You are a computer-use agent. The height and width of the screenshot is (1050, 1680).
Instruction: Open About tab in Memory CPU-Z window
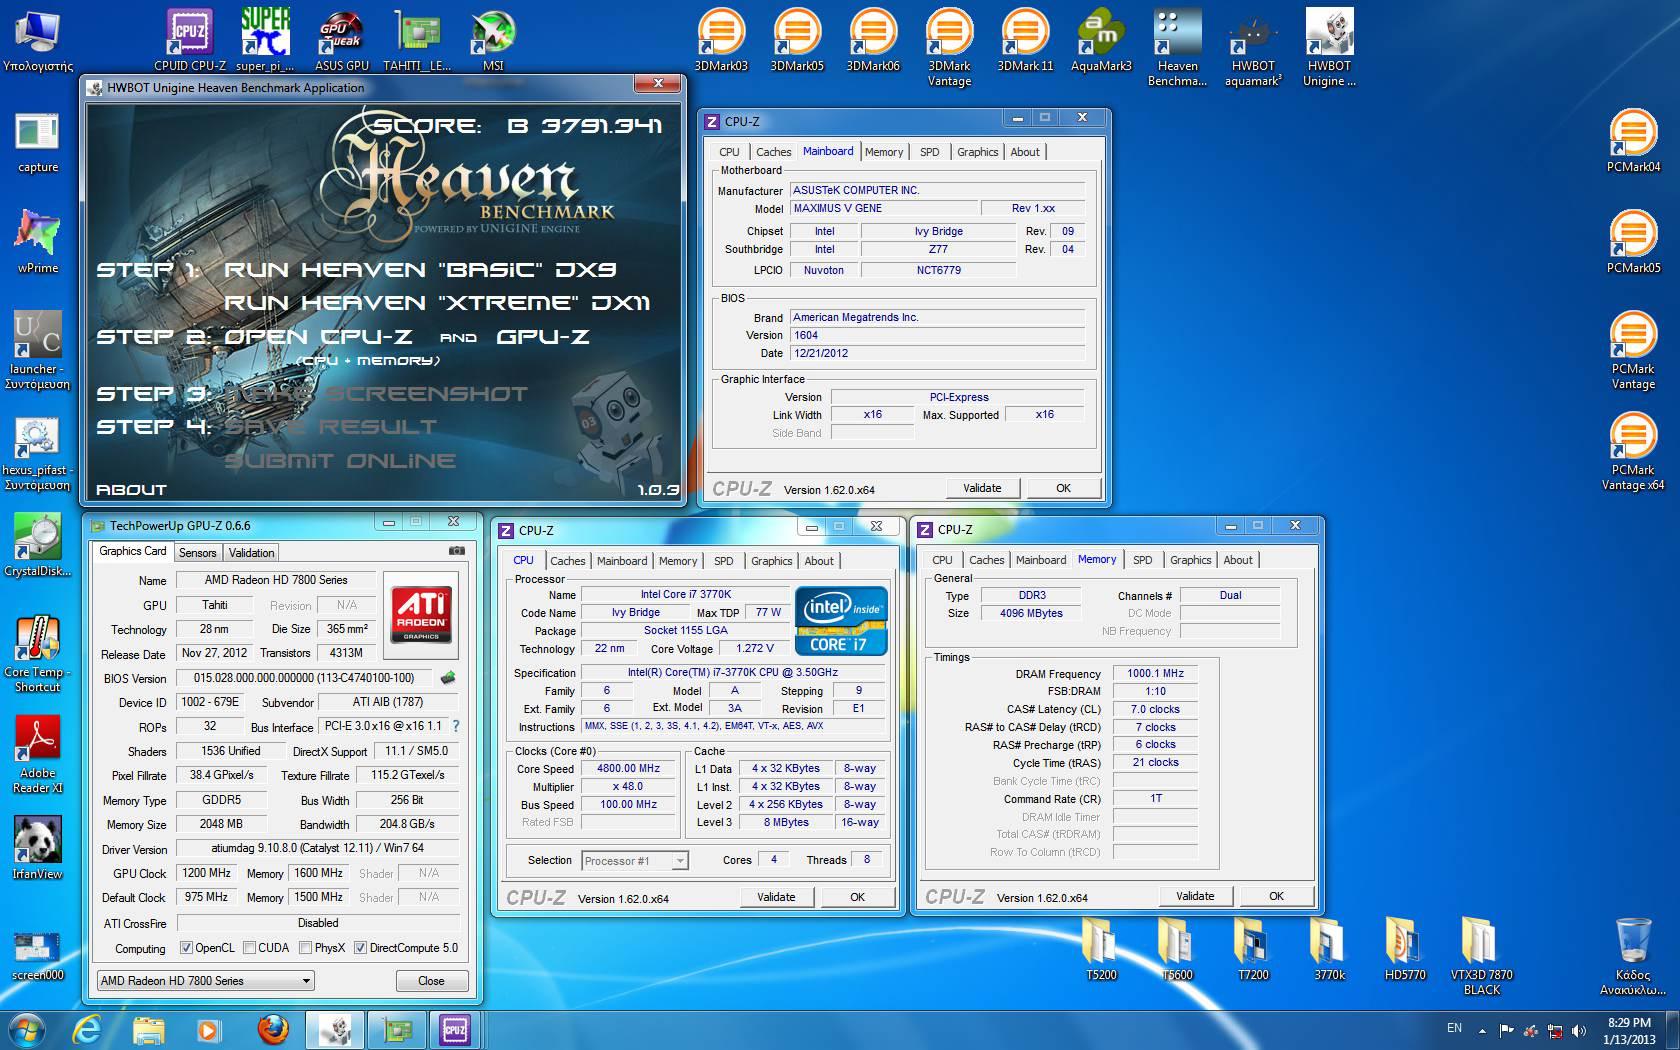1237,560
